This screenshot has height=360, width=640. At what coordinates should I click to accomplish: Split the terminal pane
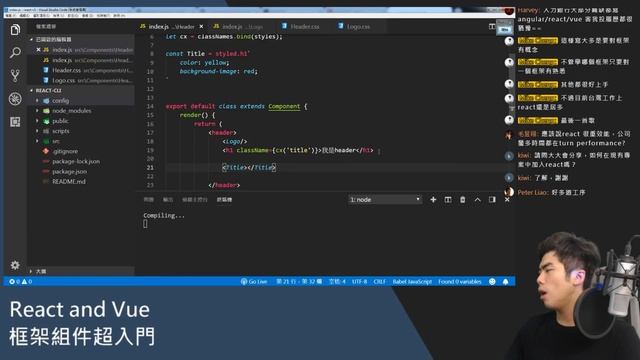(x=448, y=200)
